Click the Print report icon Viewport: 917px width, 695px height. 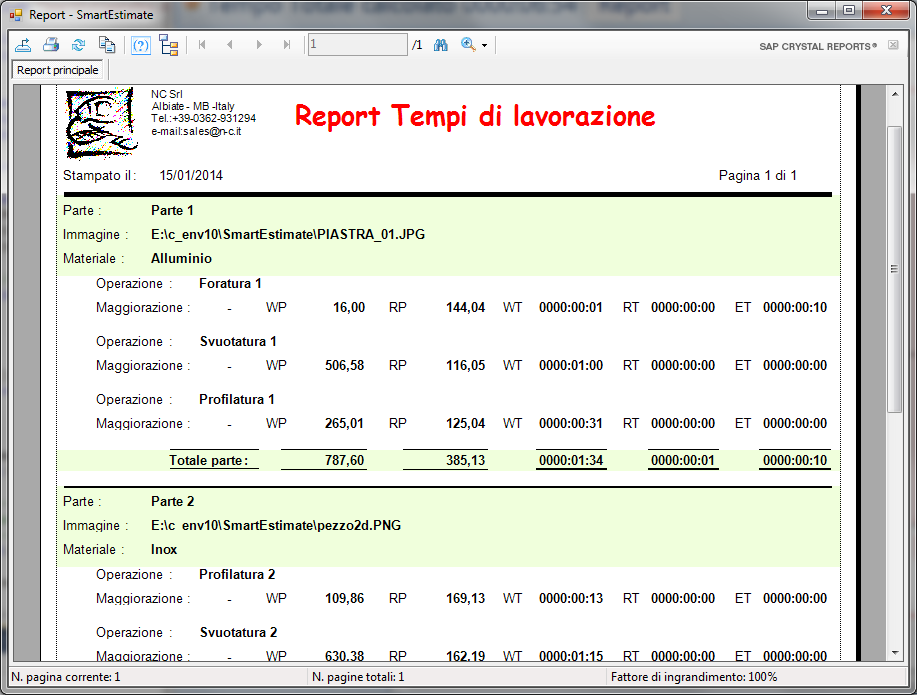tap(51, 44)
